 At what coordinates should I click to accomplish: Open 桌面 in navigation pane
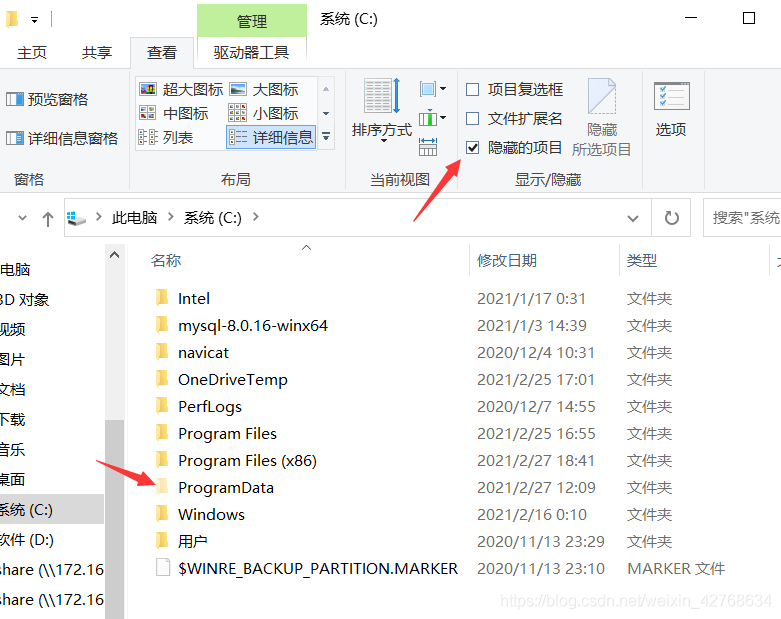coord(12,479)
